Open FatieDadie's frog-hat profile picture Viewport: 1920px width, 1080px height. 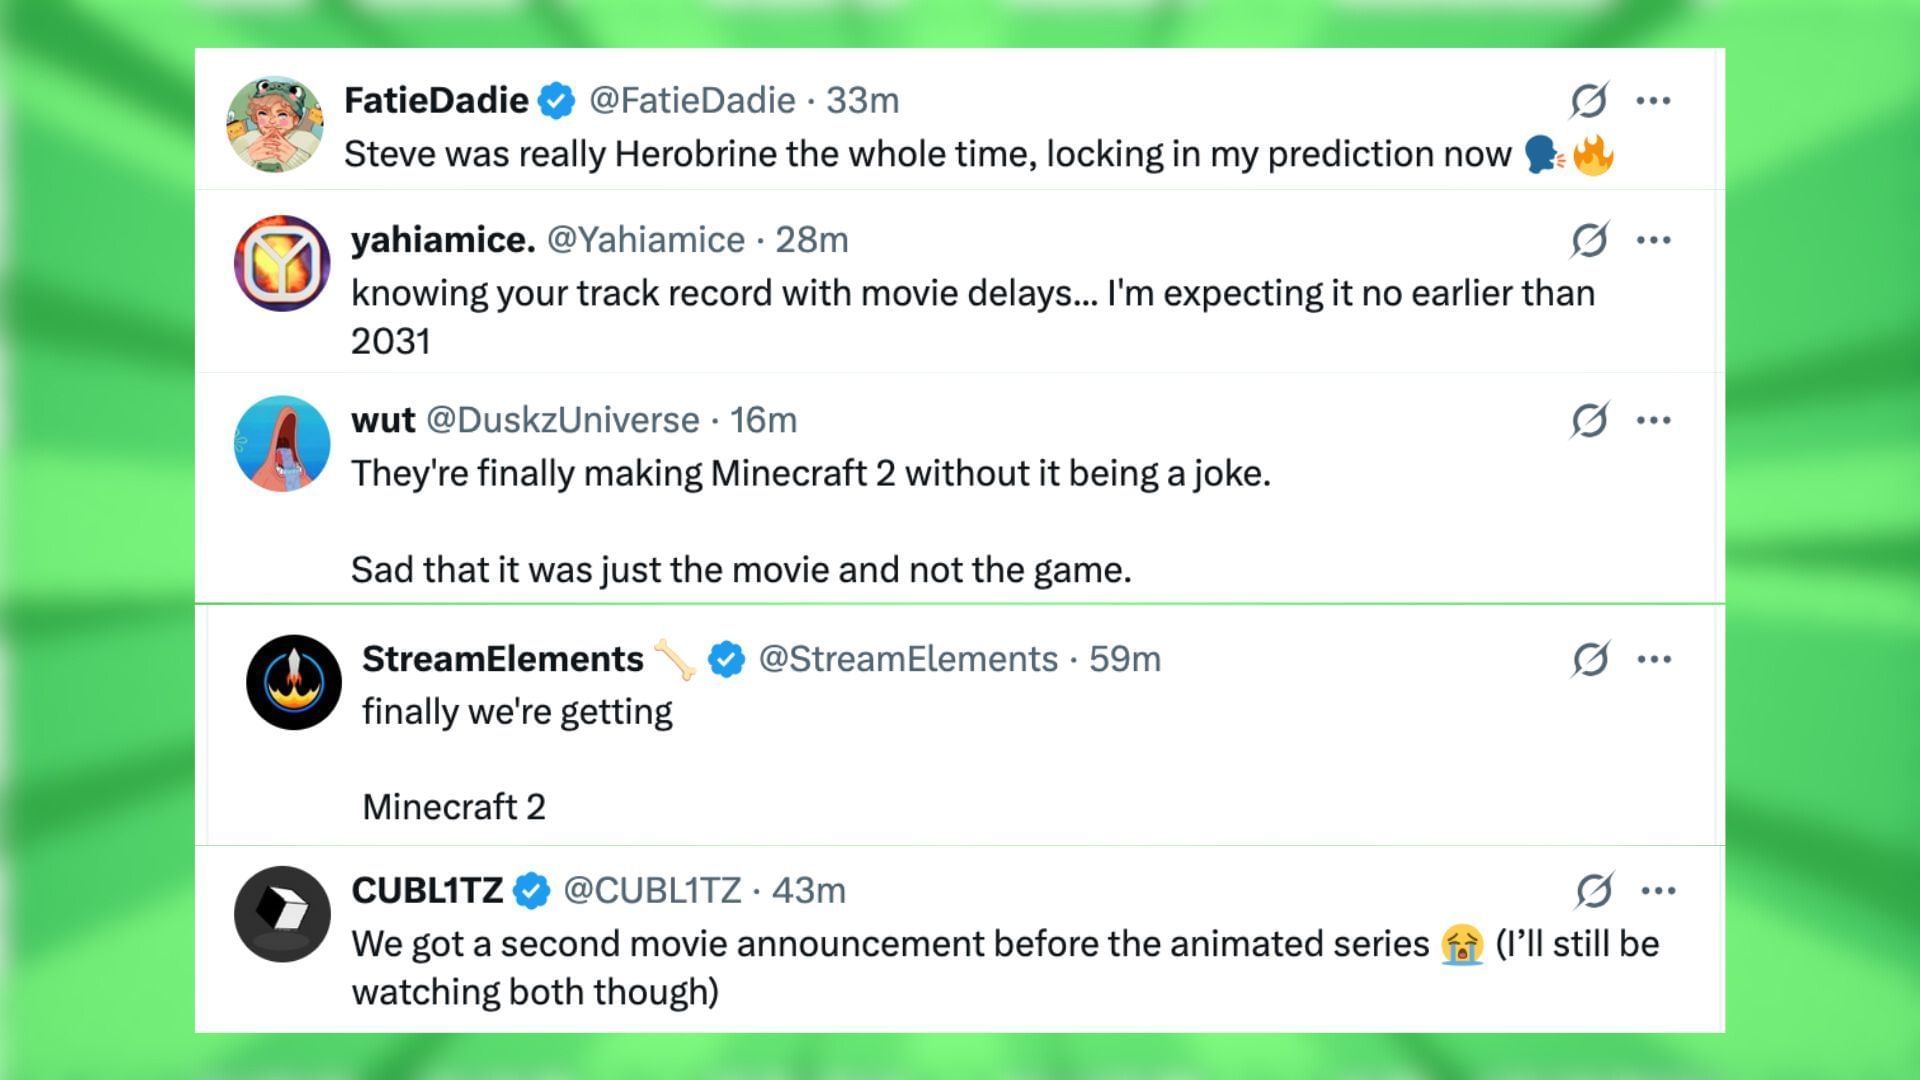275,124
